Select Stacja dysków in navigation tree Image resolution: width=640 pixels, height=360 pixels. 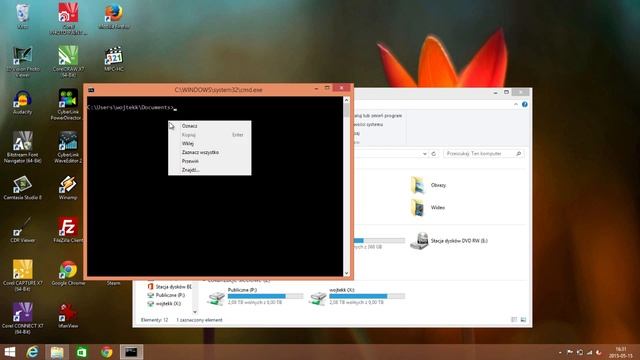point(169,287)
